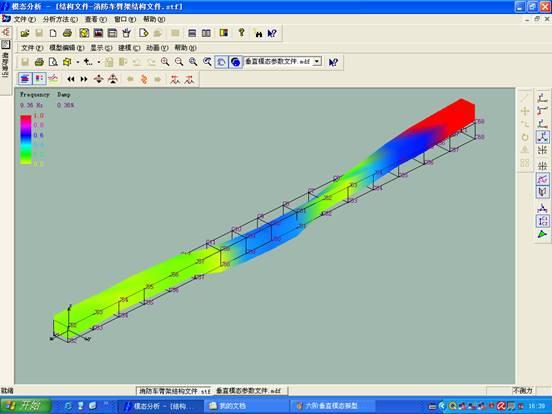552x414 pixels.
Task: Click the previous mode double-left arrow
Action: click(71, 79)
